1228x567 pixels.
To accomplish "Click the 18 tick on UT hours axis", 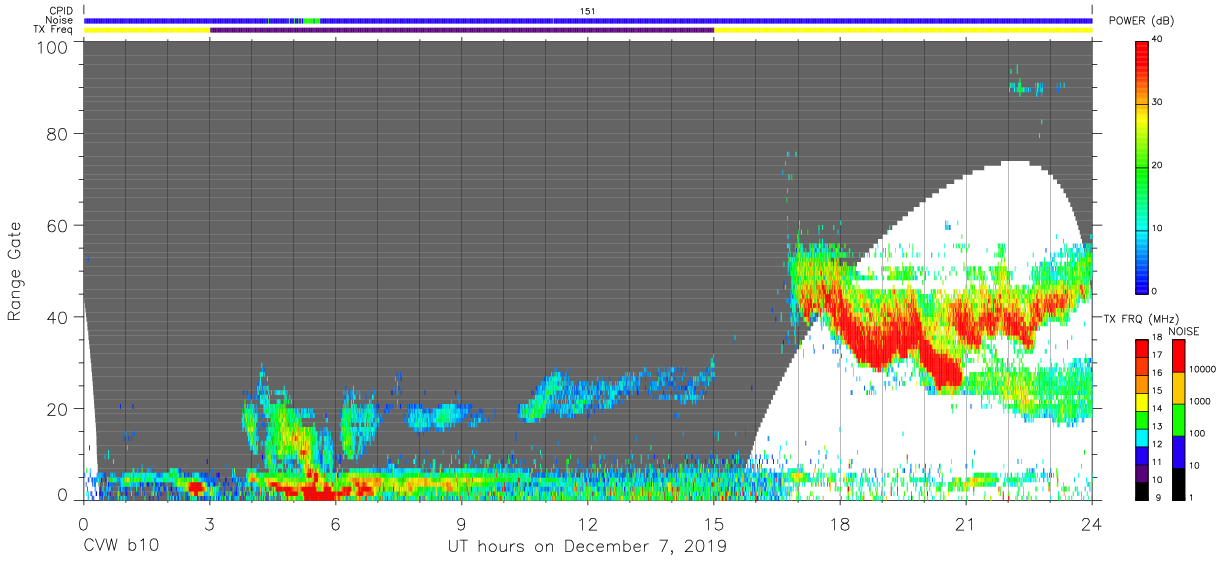I will click(x=840, y=523).
